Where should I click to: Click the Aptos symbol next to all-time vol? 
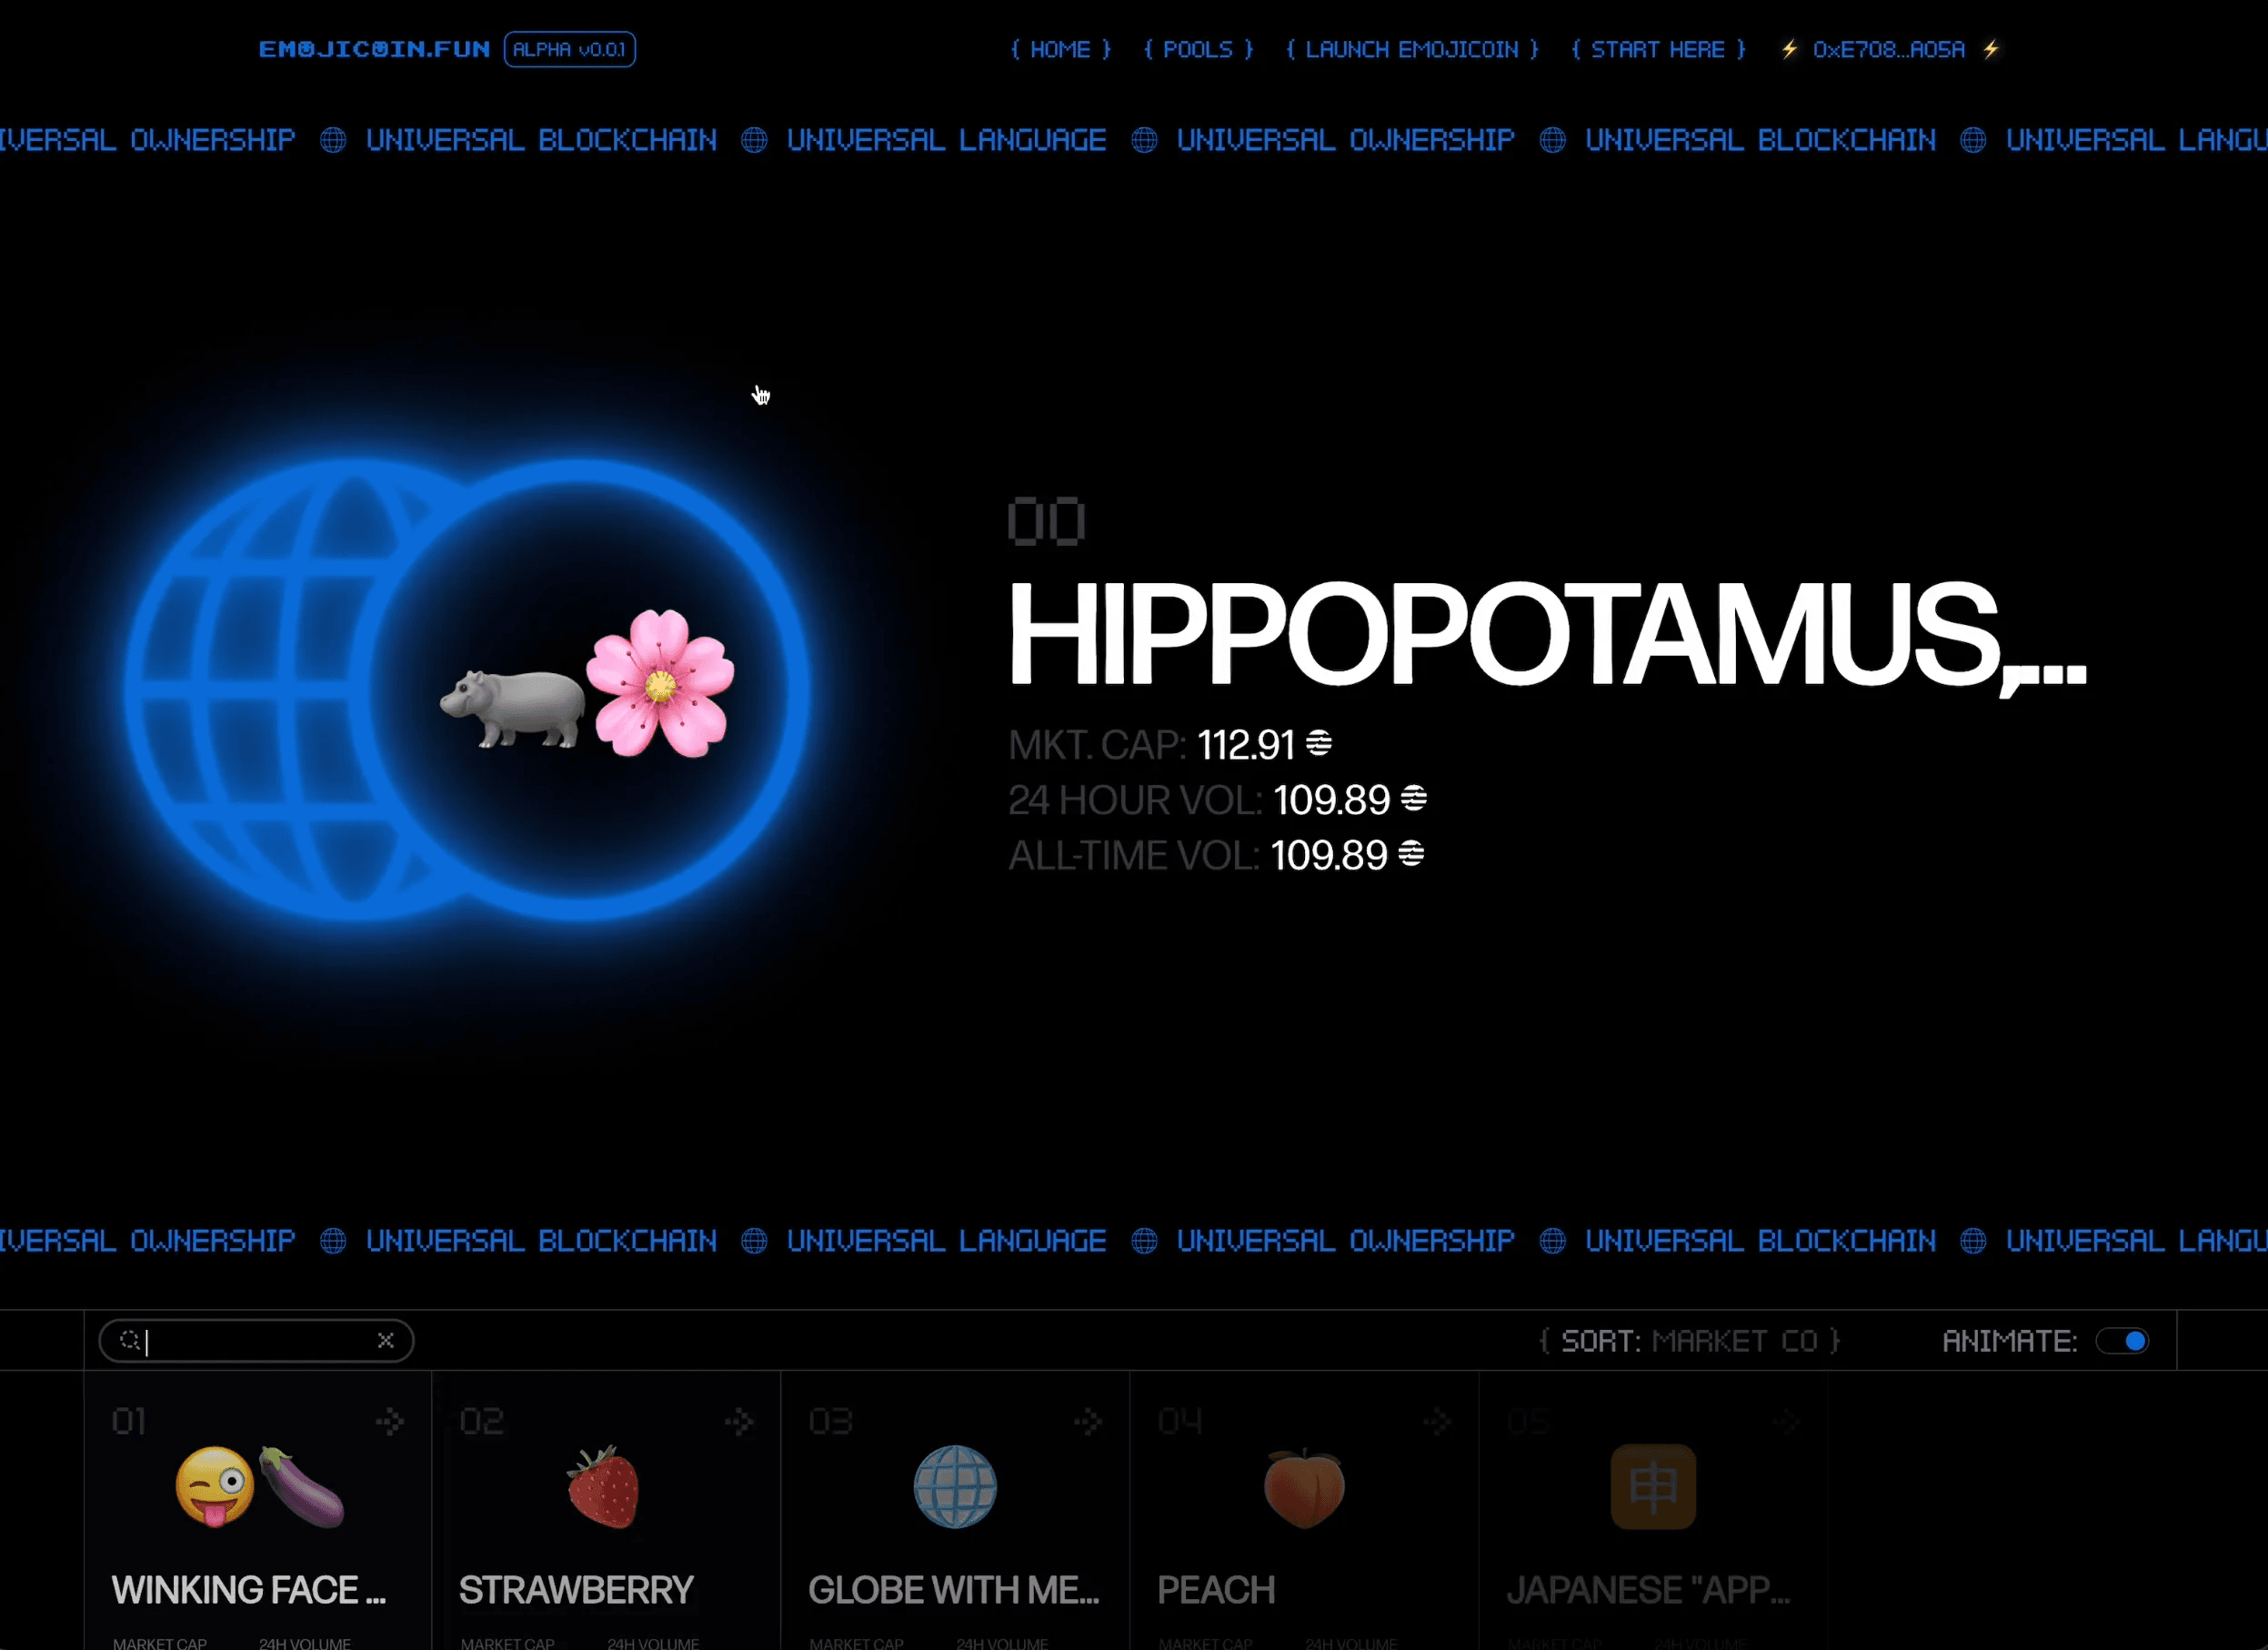1411,853
